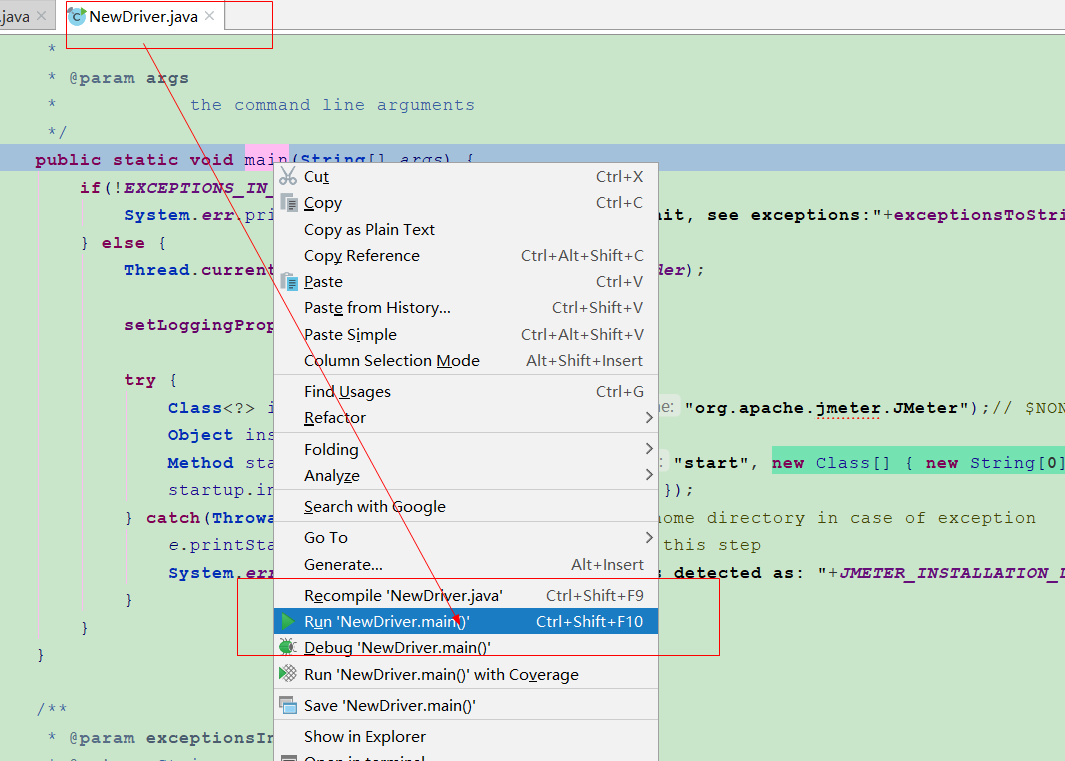The image size is (1065, 761).
Task: Click the '@param args' Javadoc tag
Action: click(129, 78)
